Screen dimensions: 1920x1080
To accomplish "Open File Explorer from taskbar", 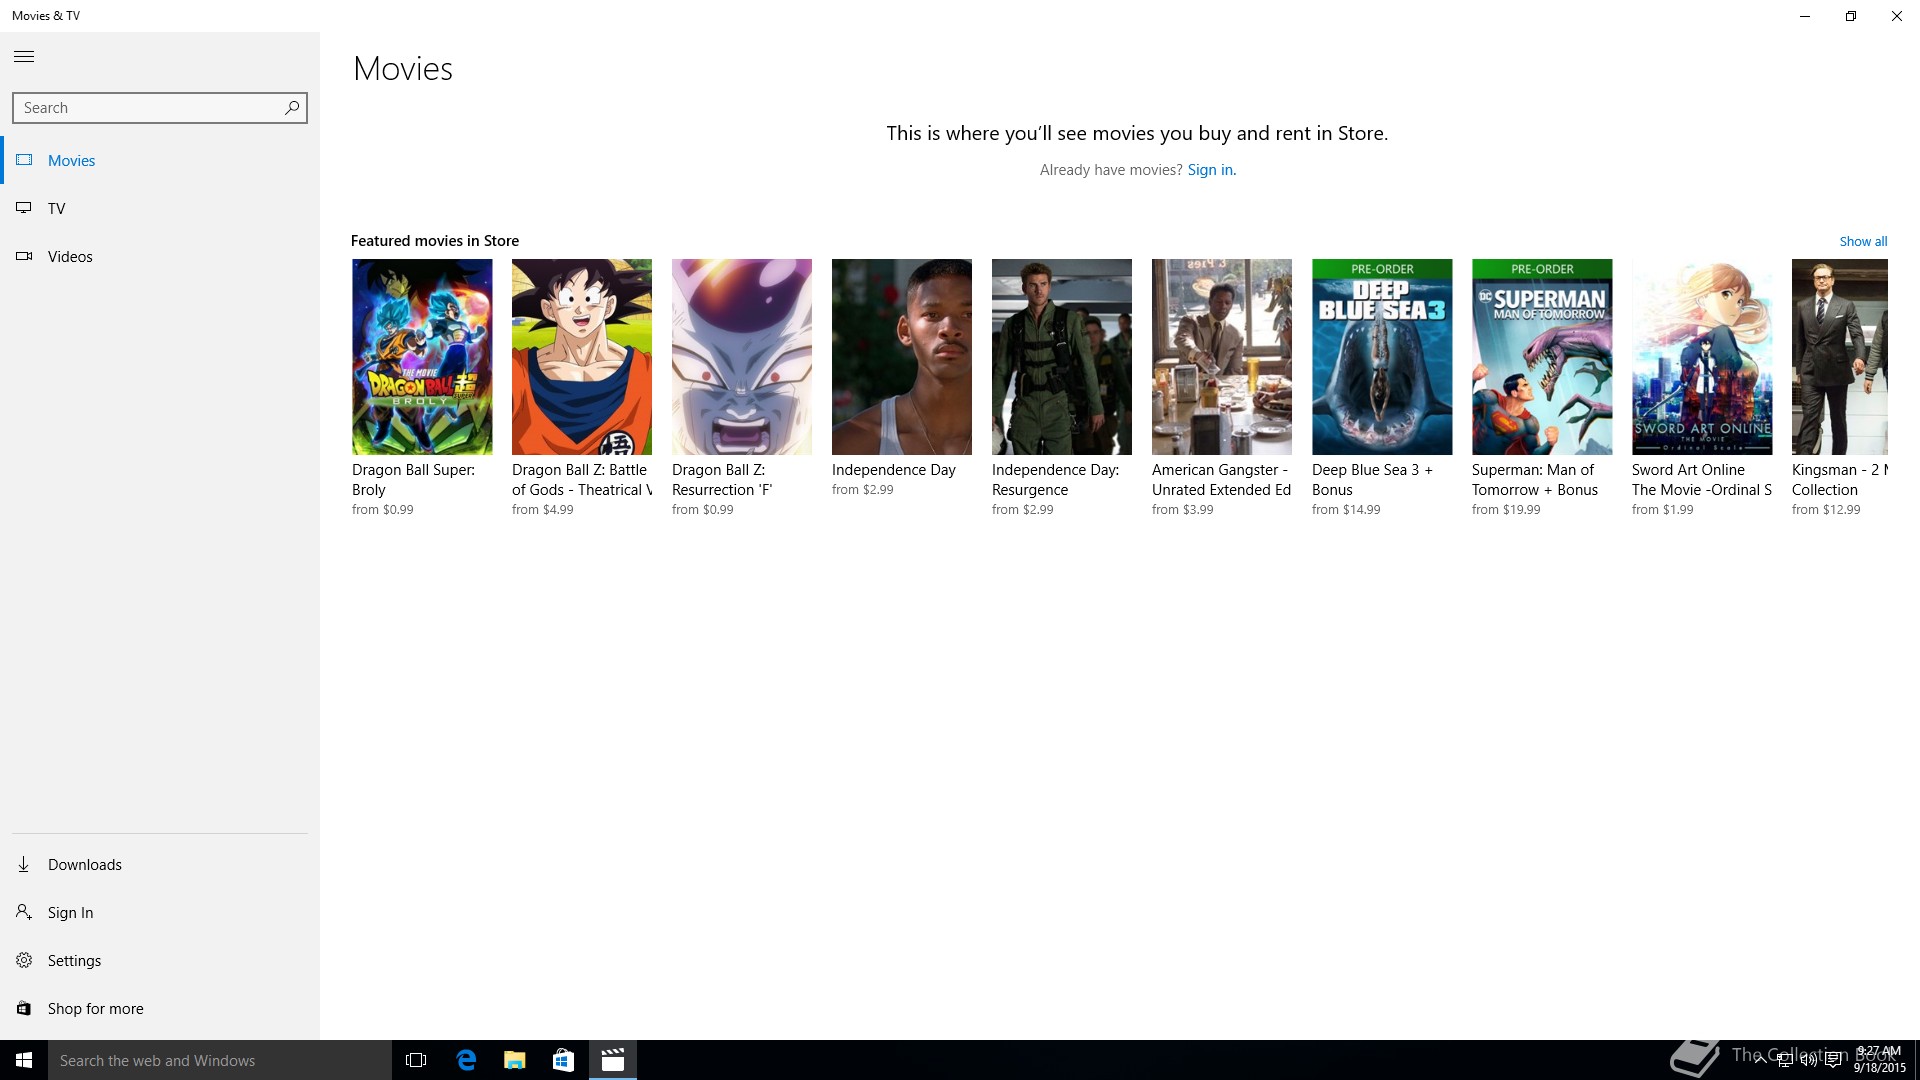I will tap(514, 1060).
